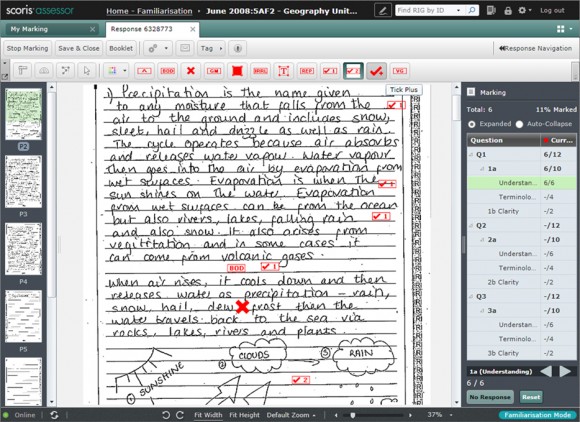Select the Expanded radio option
This screenshot has width=580, height=422.
point(471,124)
